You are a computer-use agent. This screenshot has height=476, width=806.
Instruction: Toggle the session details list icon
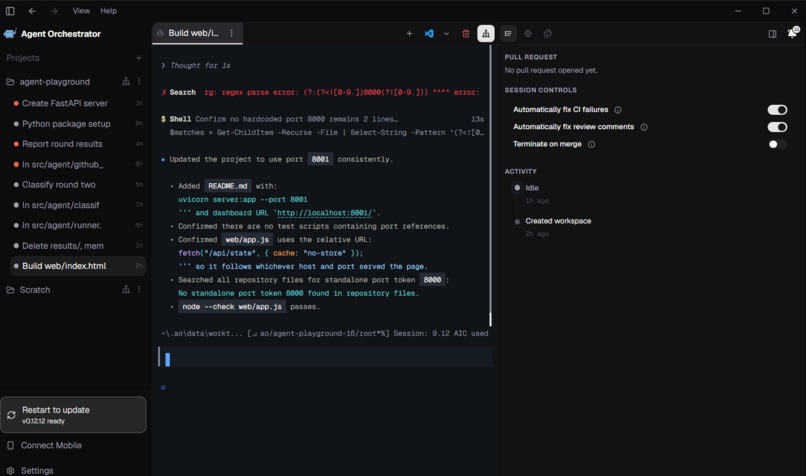point(508,34)
